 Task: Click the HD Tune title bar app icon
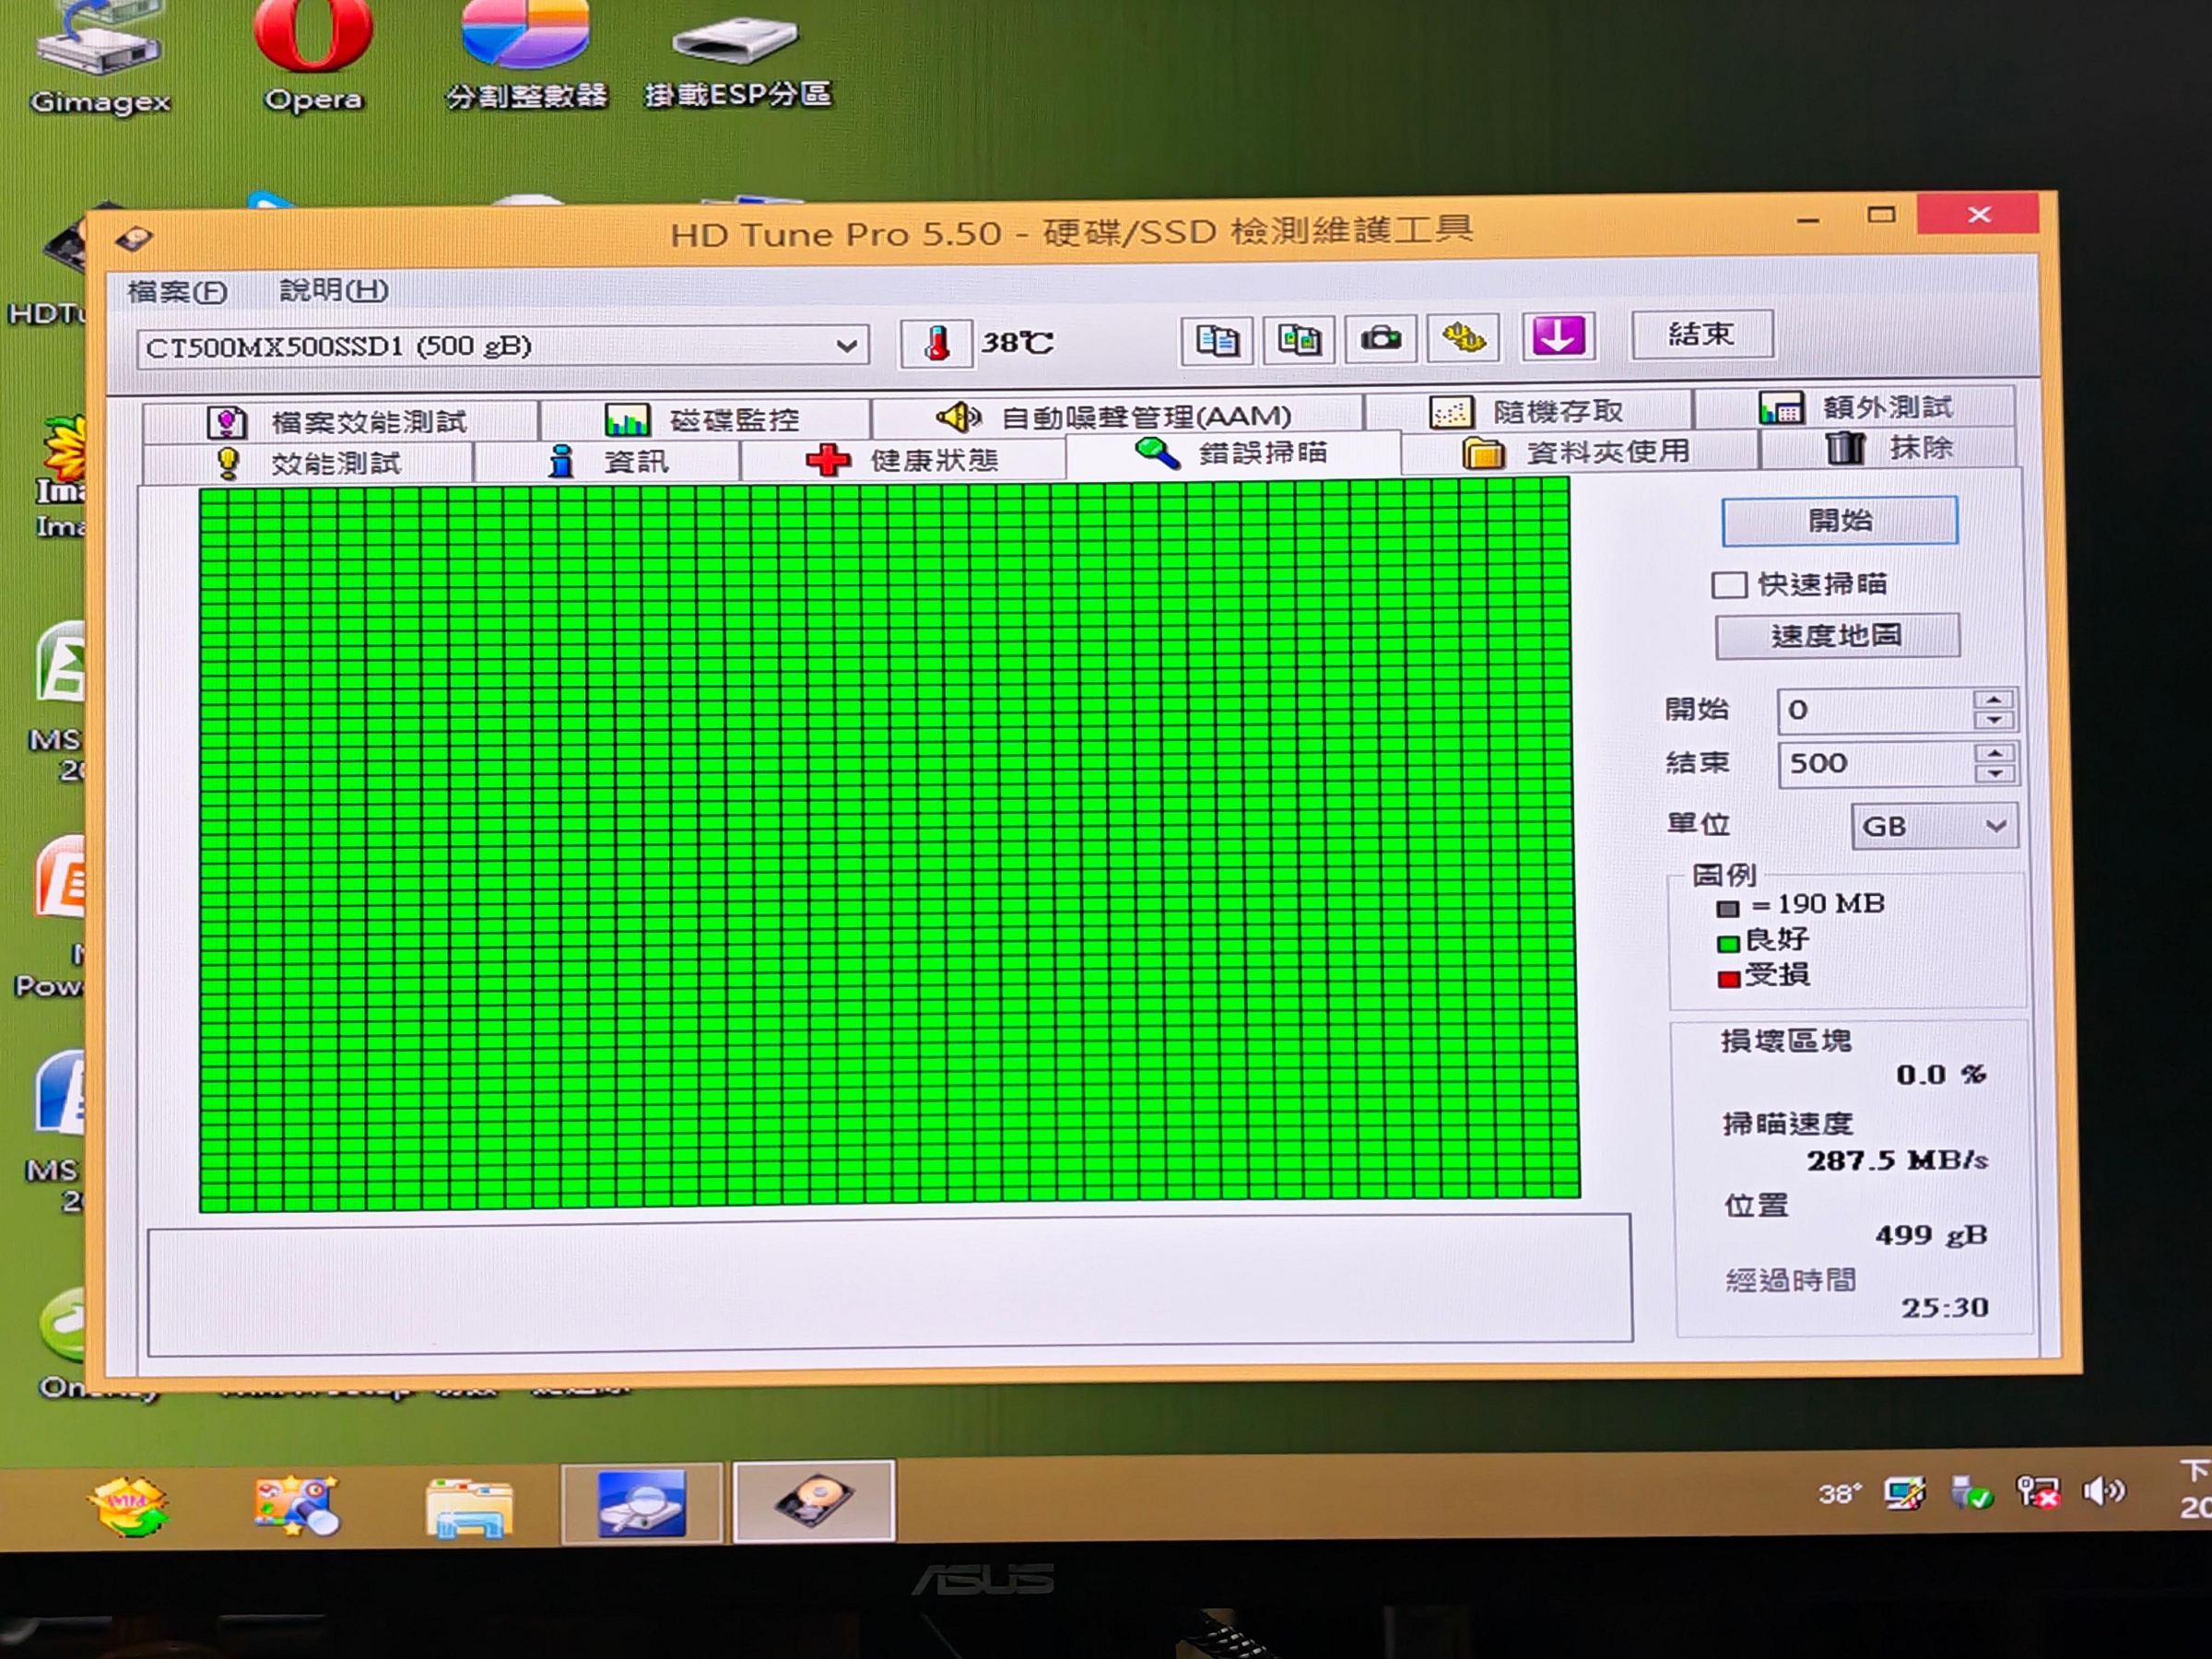[x=134, y=240]
